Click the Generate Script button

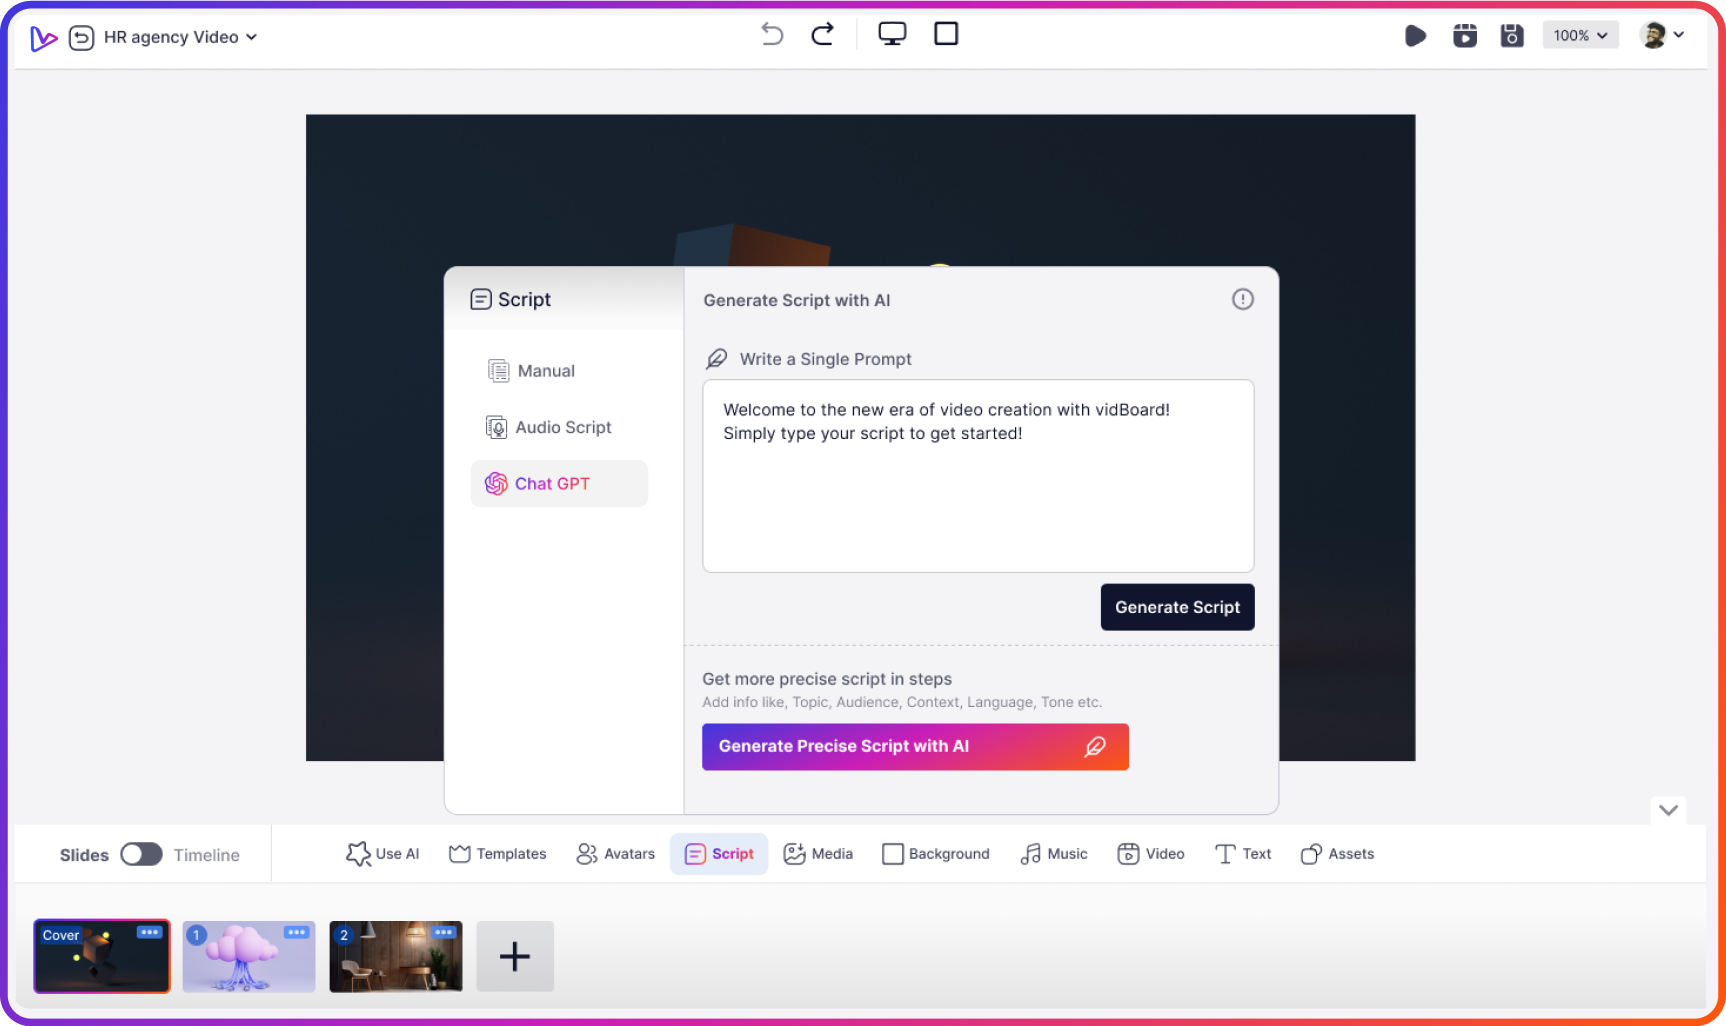tap(1177, 607)
